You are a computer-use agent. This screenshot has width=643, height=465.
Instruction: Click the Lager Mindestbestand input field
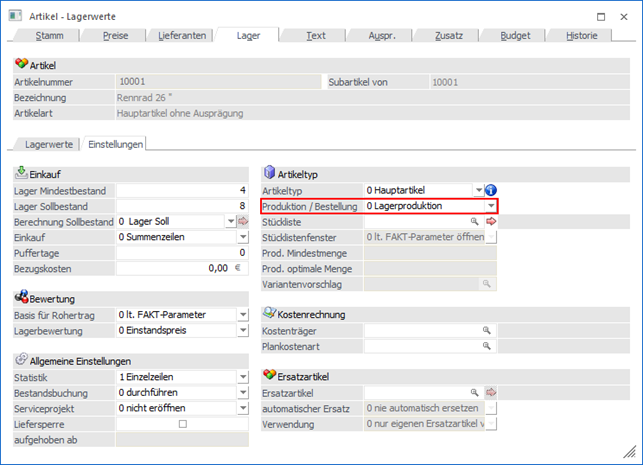182,190
